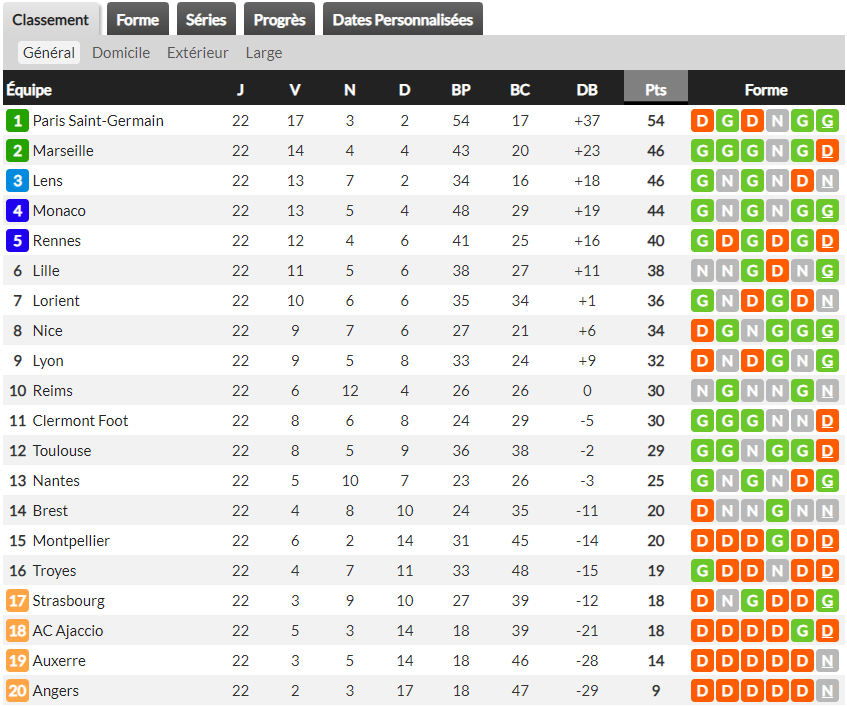Image resolution: width=847 pixels, height=706 pixels.
Task: Click Paris Saint-Germain's first form result badge
Action: click(702, 121)
